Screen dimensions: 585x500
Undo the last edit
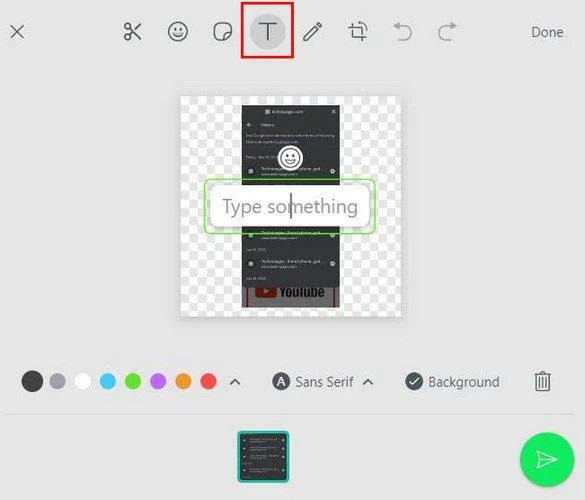[x=403, y=31]
